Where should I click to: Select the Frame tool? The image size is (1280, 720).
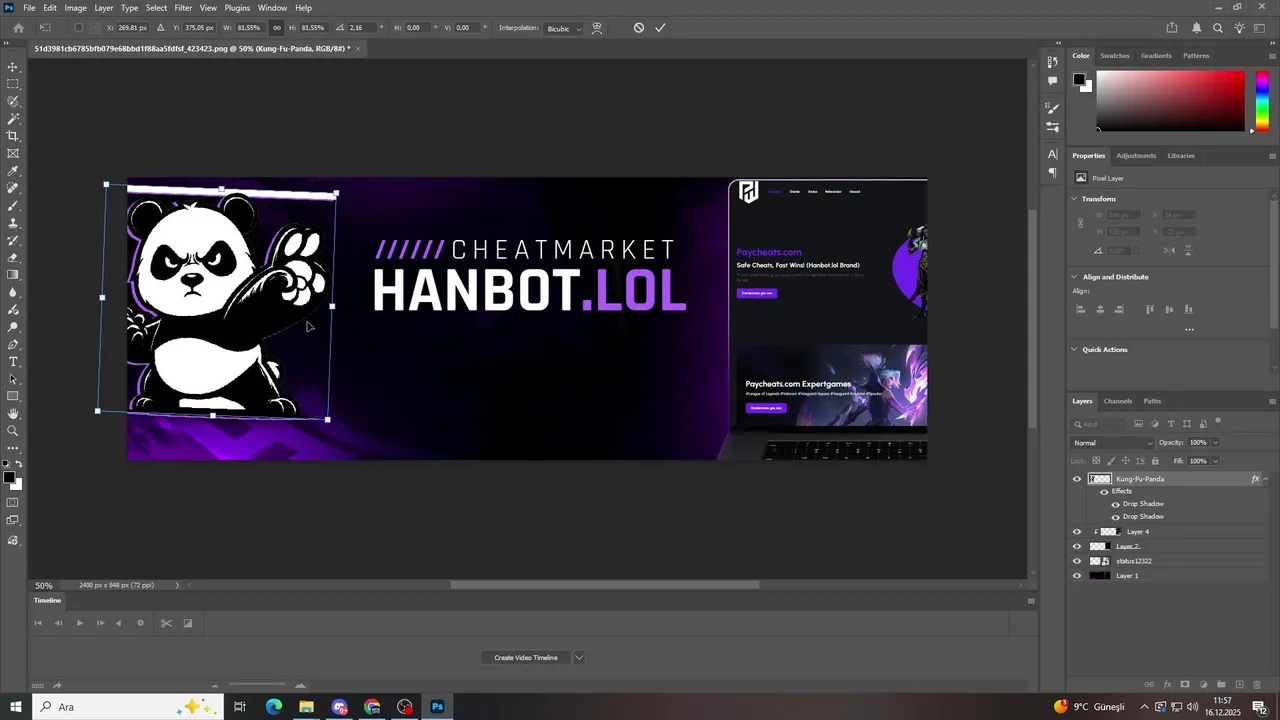(13, 154)
